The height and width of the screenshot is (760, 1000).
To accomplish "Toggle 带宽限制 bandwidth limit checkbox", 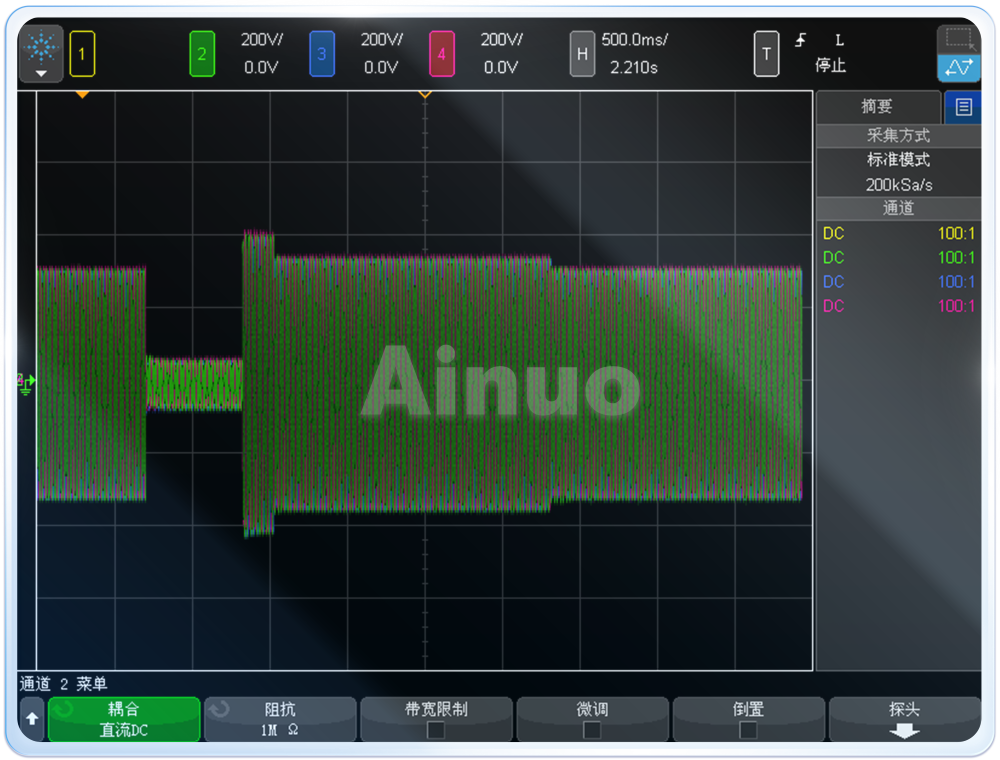I will (x=436, y=730).
